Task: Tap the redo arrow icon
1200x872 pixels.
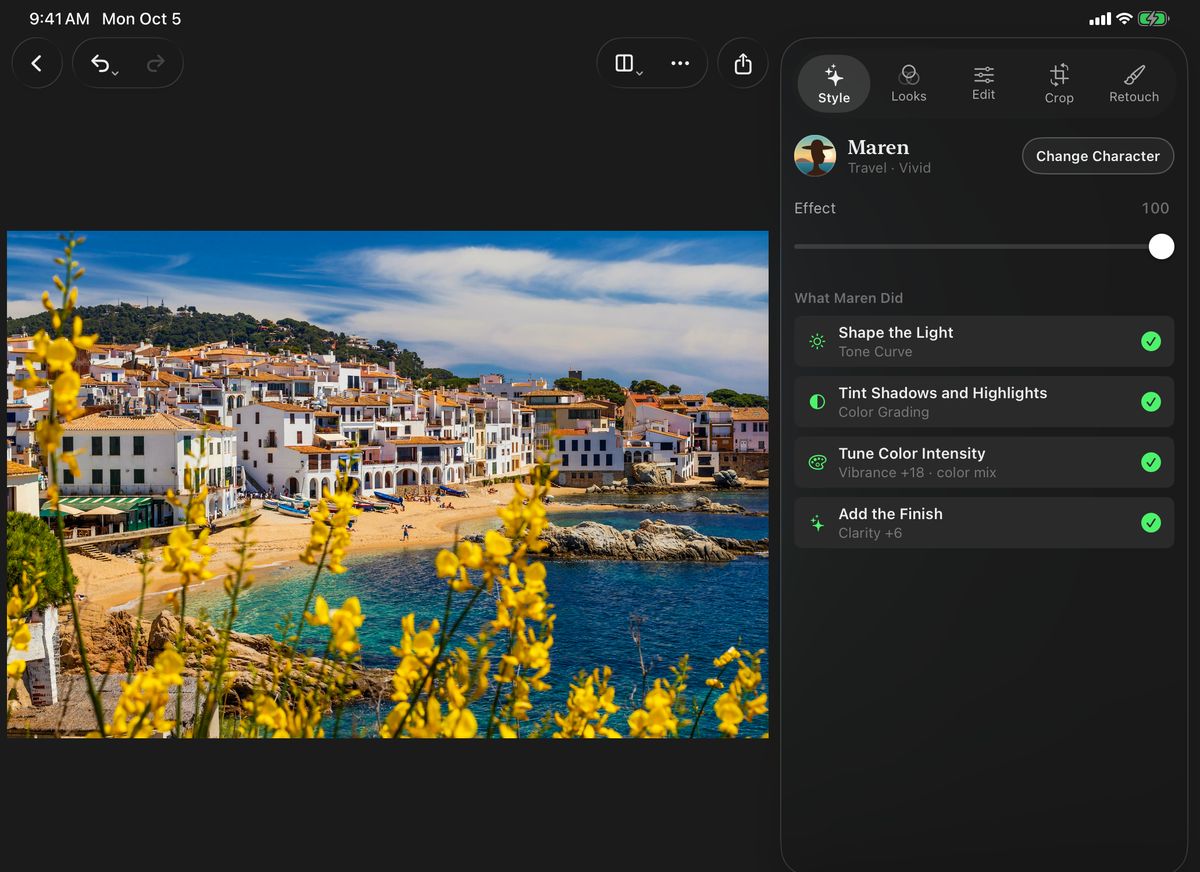Action: tap(155, 64)
